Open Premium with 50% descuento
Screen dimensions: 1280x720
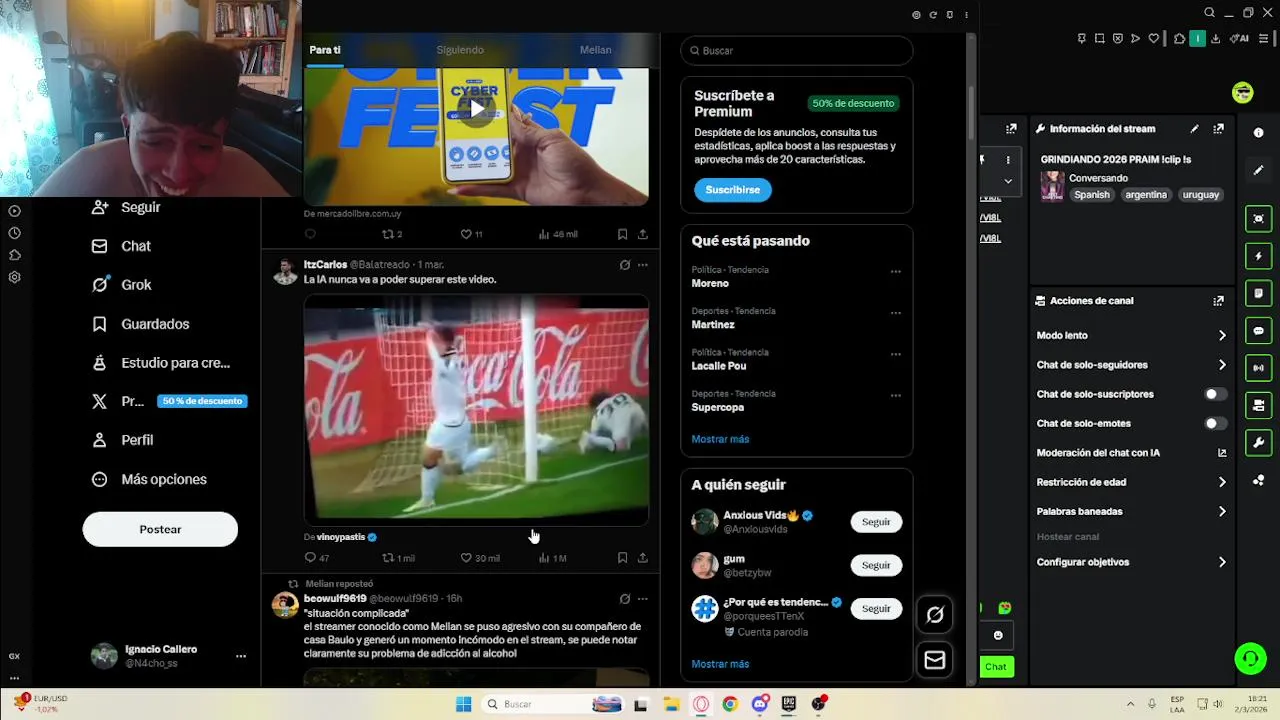pos(168,401)
